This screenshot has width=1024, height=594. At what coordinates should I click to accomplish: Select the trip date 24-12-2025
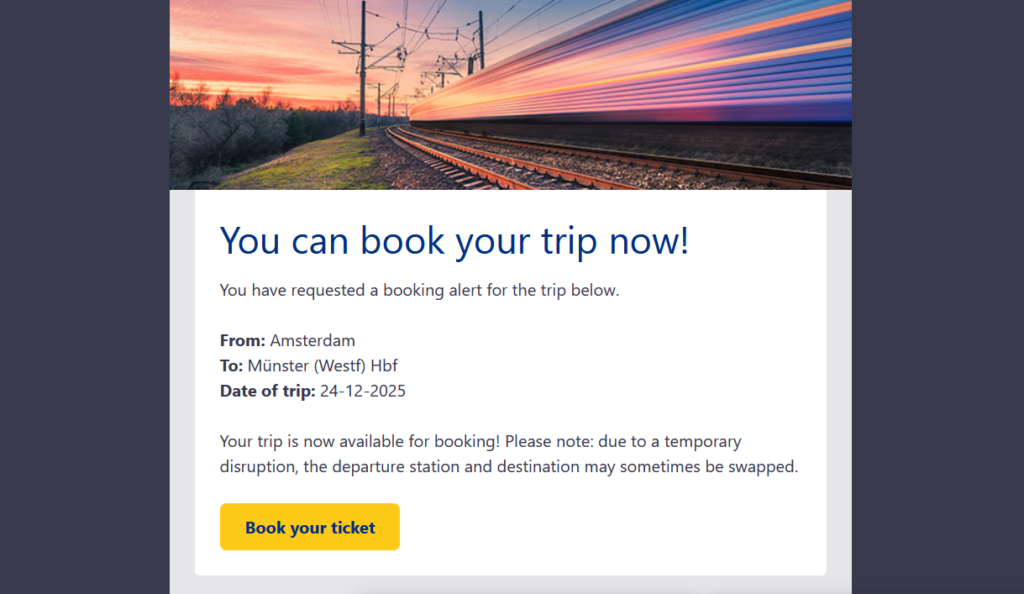tap(363, 391)
